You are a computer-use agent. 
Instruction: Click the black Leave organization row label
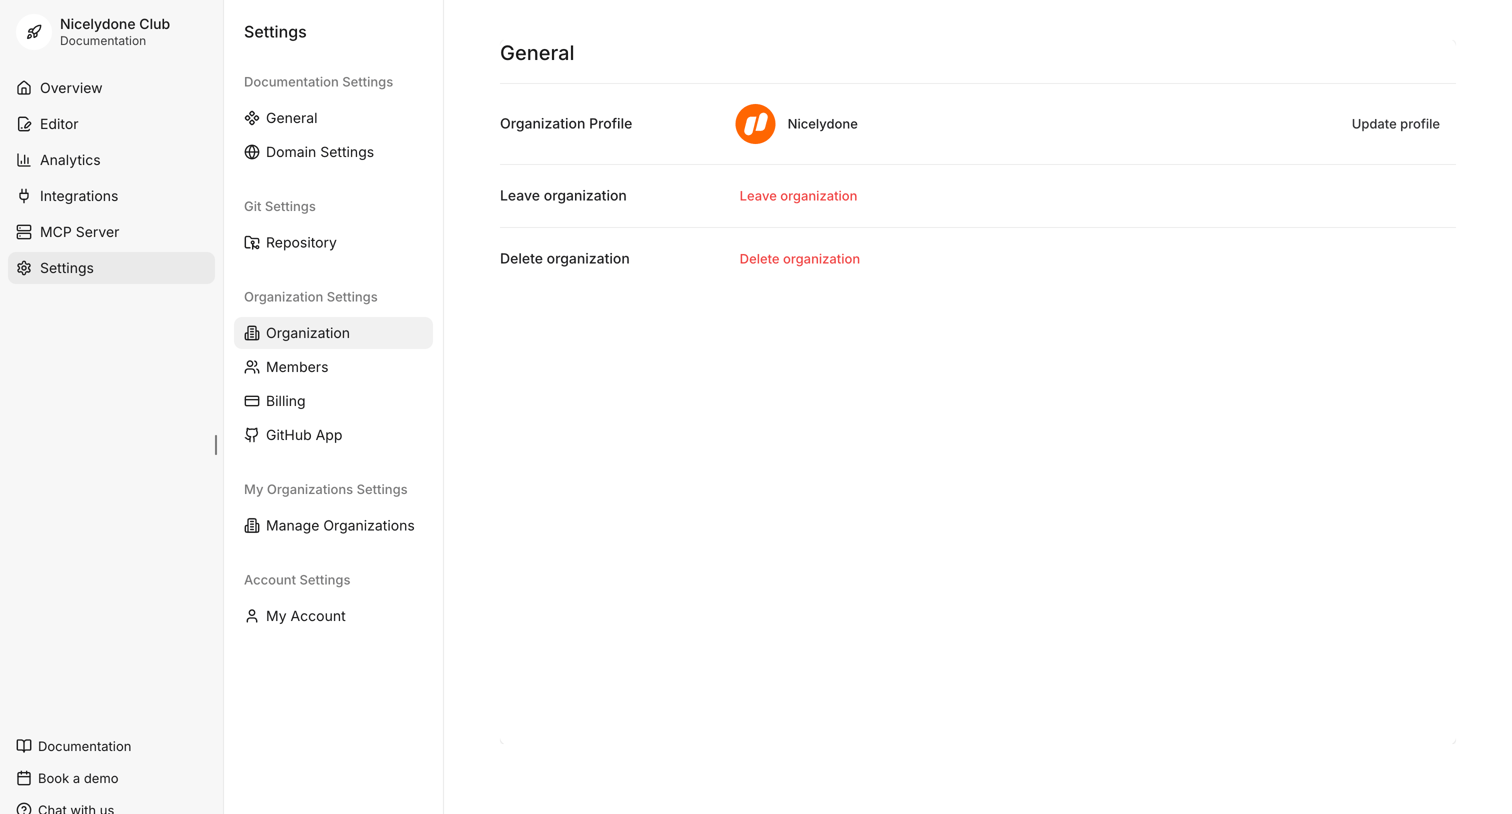coord(563,196)
